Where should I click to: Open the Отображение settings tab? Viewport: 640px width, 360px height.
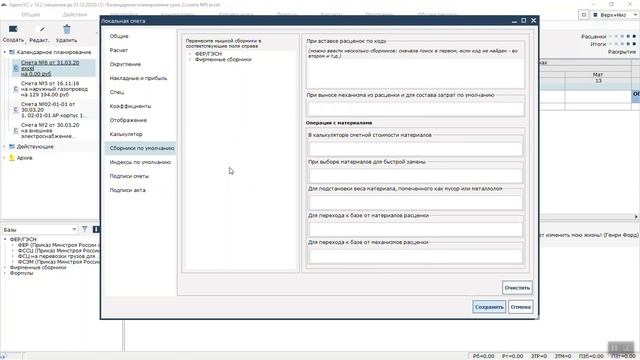[140, 120]
